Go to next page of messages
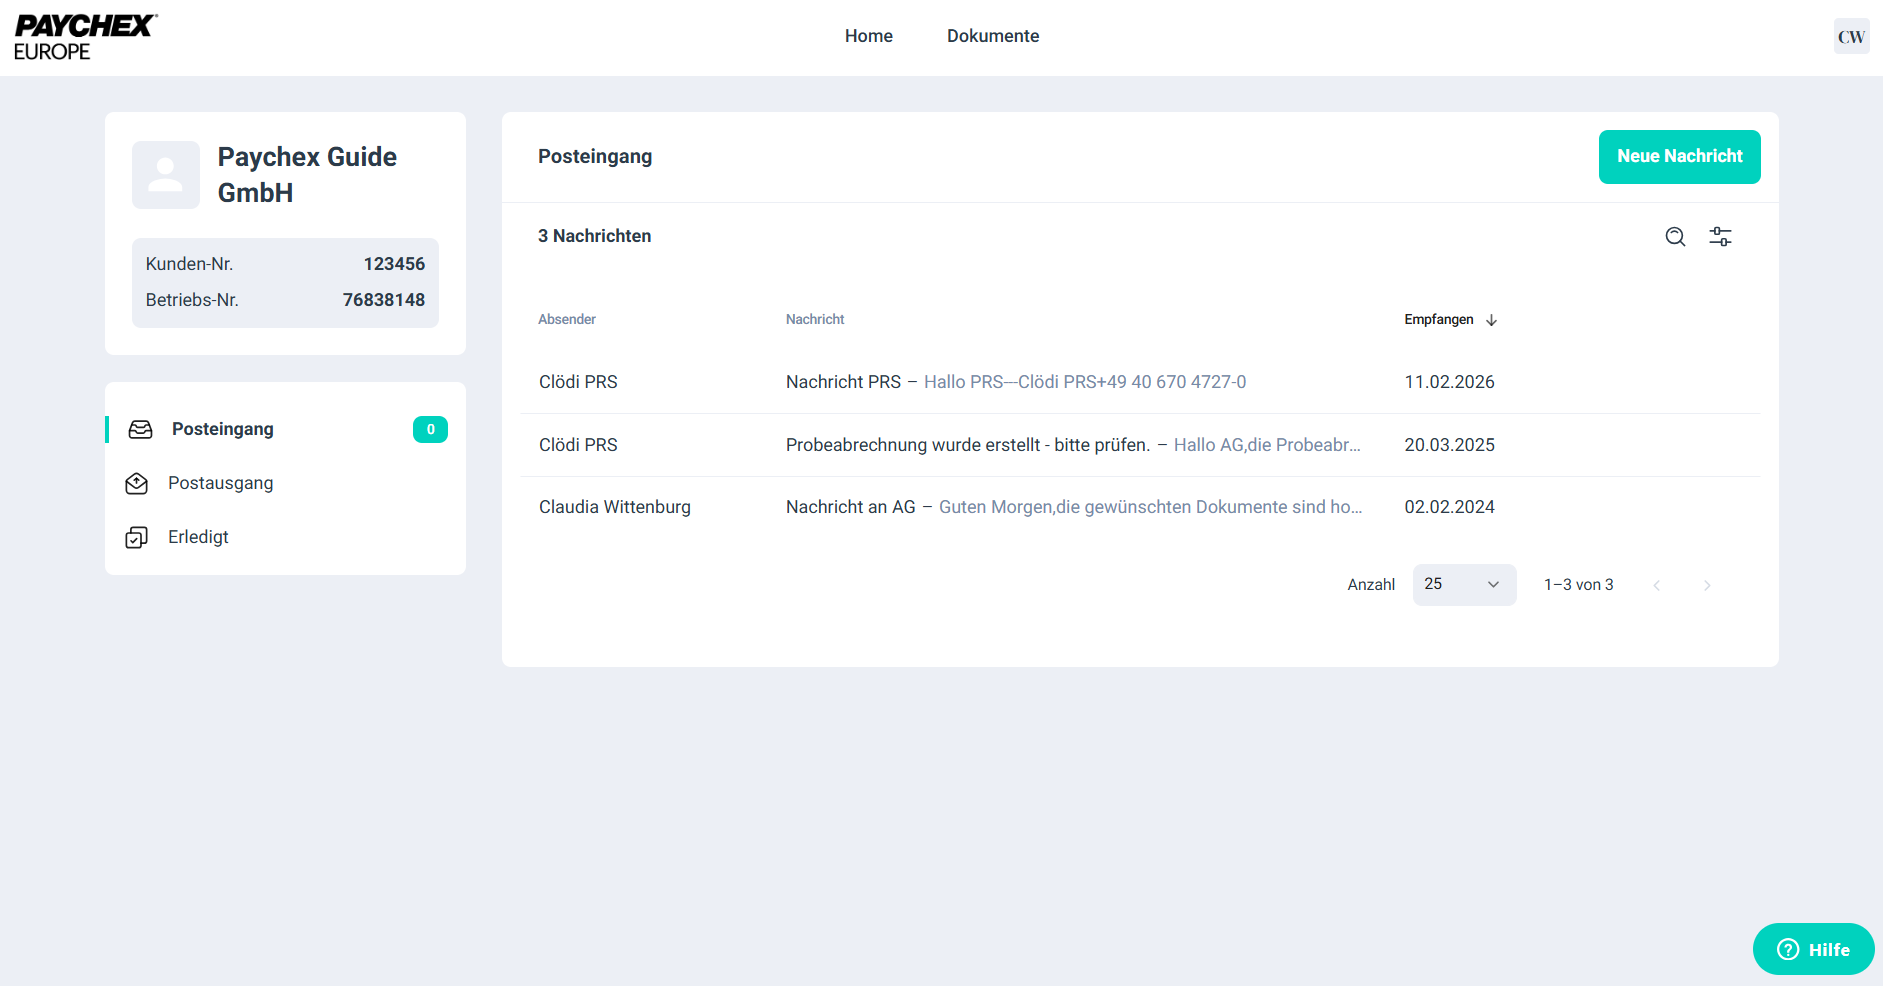The width and height of the screenshot is (1883, 986). click(1707, 585)
